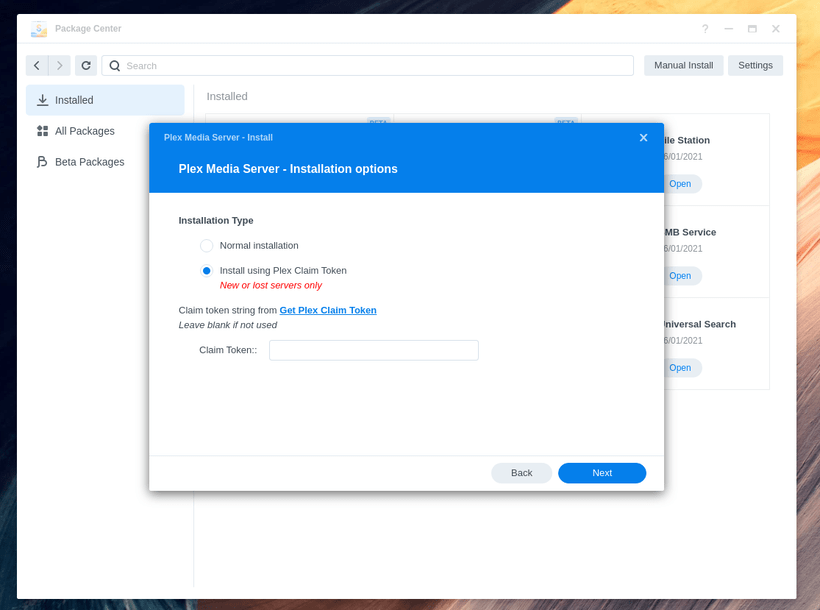Image resolution: width=820 pixels, height=610 pixels.
Task: Open the help question mark icon
Action: 705,29
